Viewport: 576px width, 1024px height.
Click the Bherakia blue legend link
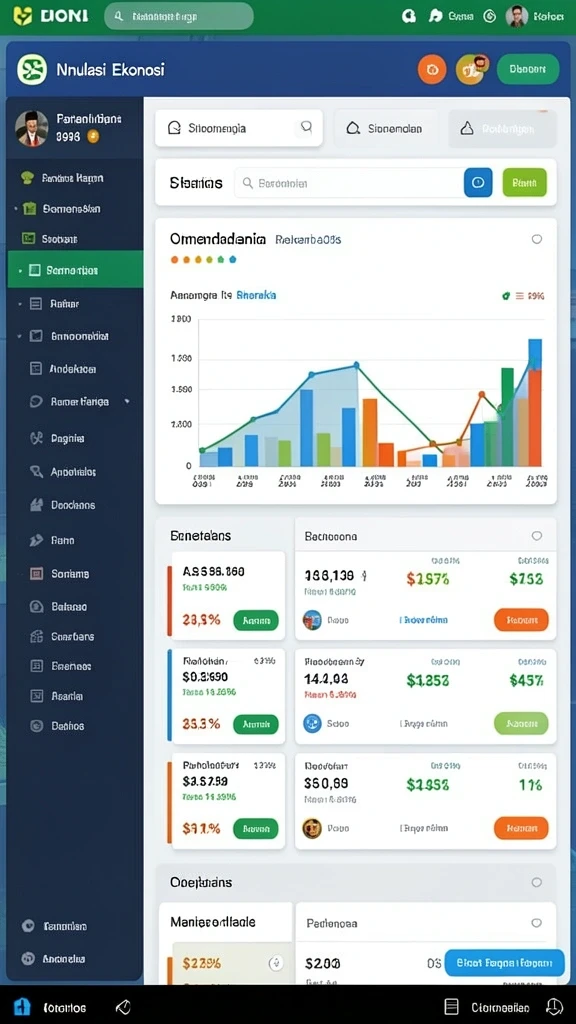[256, 295]
